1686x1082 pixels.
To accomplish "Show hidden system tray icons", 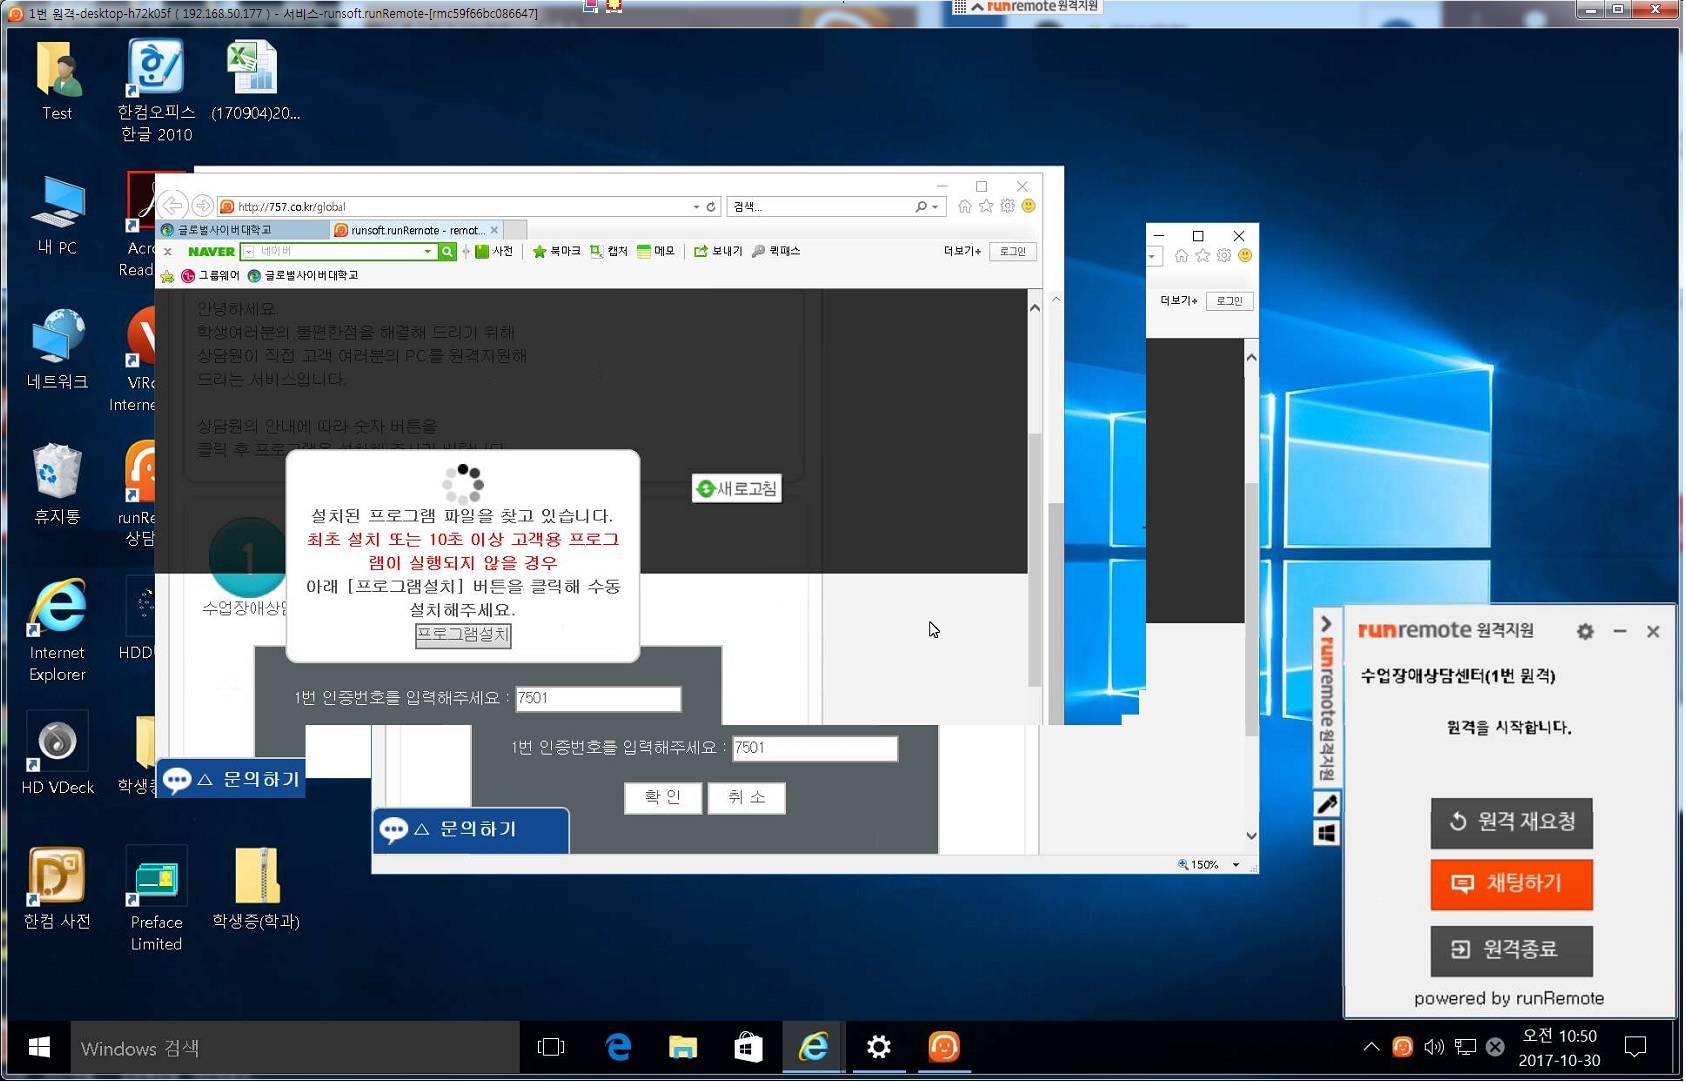I will [x=1373, y=1048].
